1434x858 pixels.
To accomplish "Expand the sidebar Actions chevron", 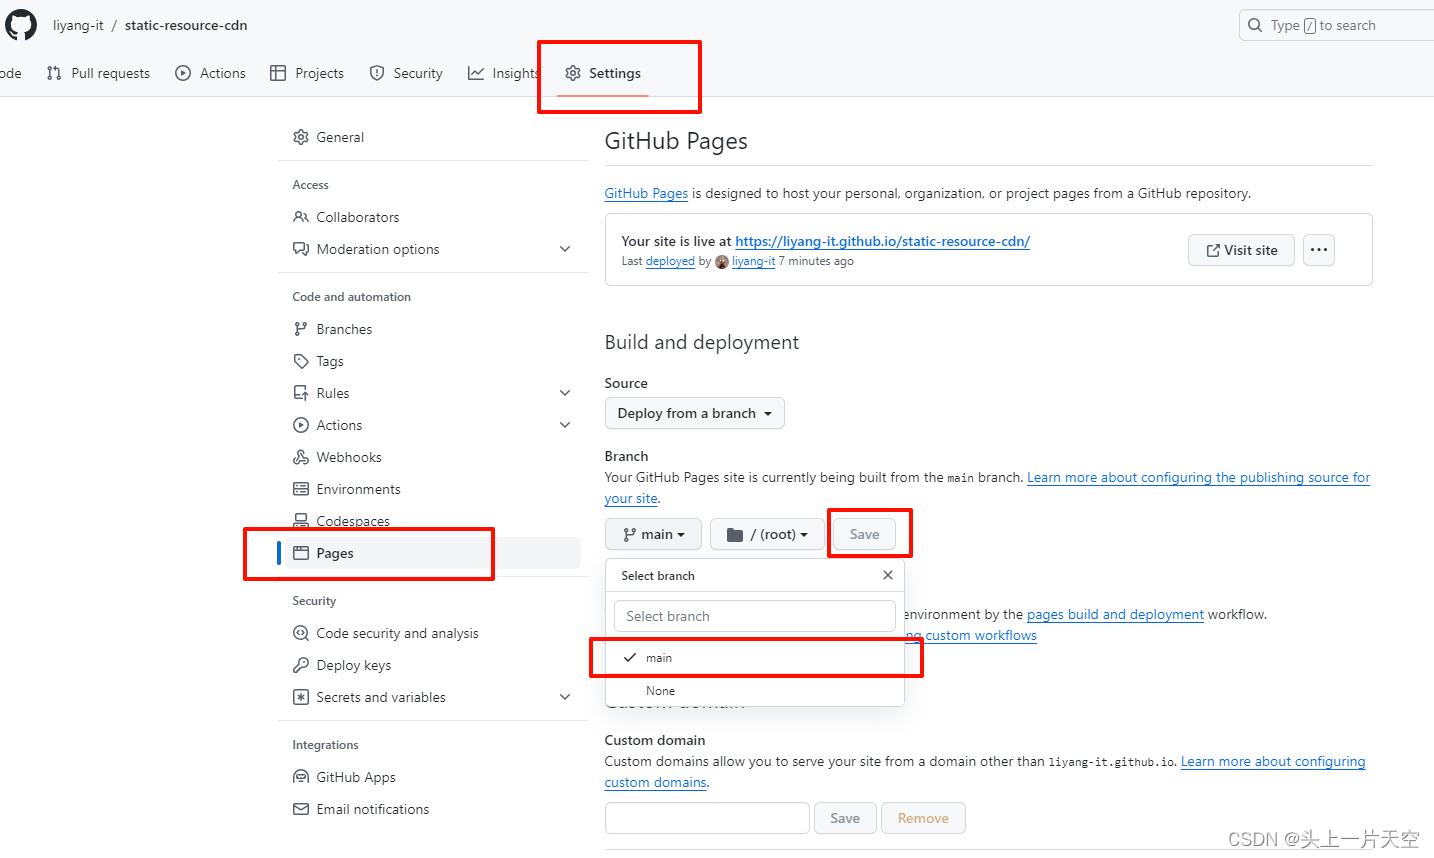I will click(565, 425).
